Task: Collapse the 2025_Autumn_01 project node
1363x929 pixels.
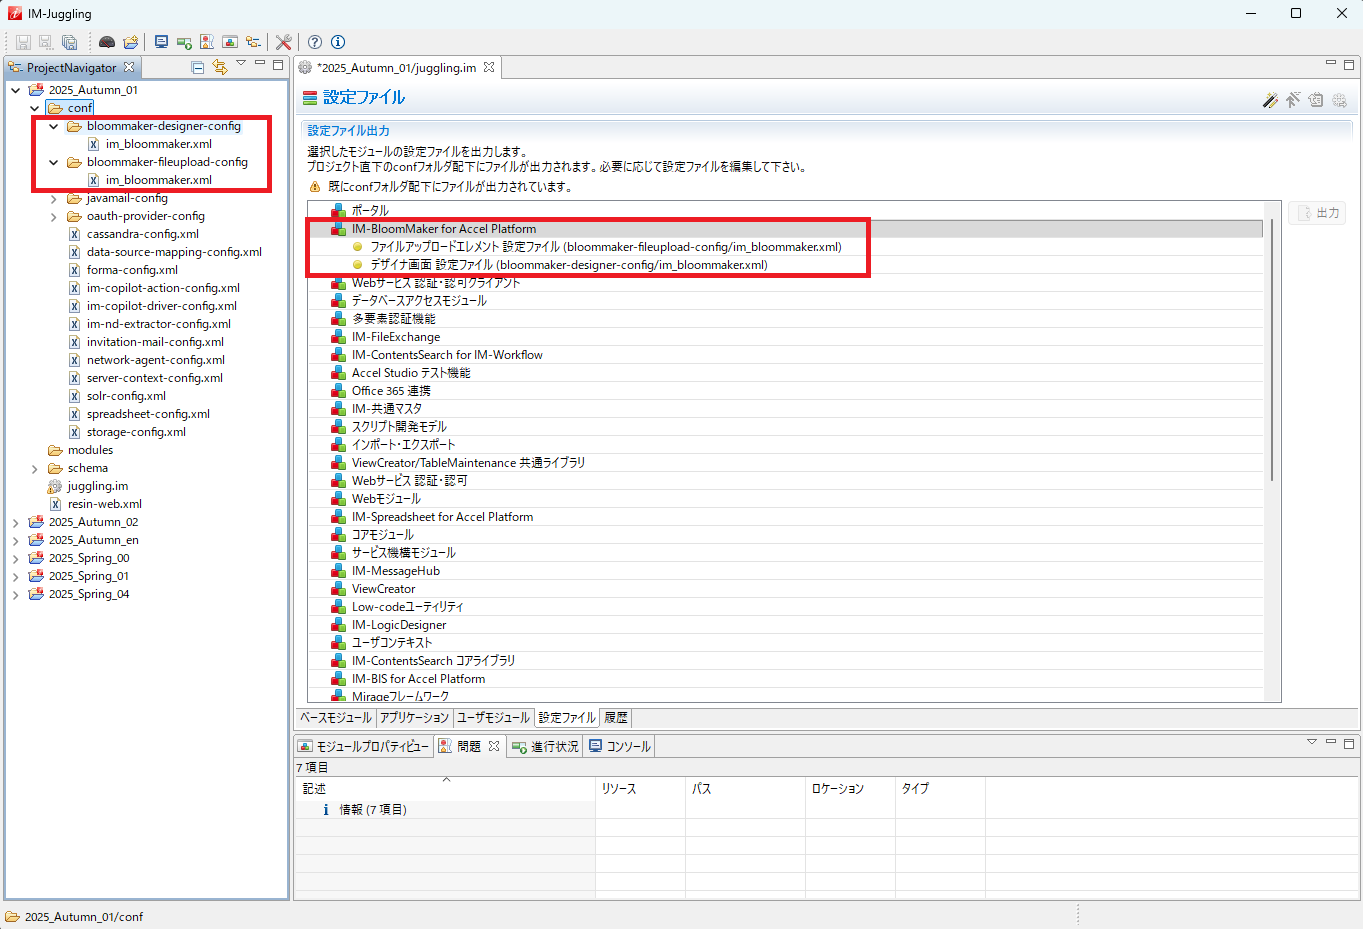Action: 16,90
